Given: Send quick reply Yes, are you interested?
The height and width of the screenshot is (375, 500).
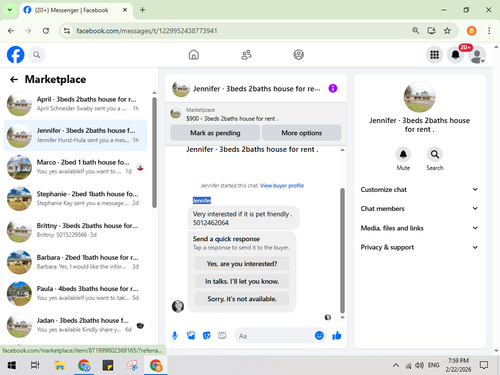Looking at the screenshot, I should coord(242,264).
